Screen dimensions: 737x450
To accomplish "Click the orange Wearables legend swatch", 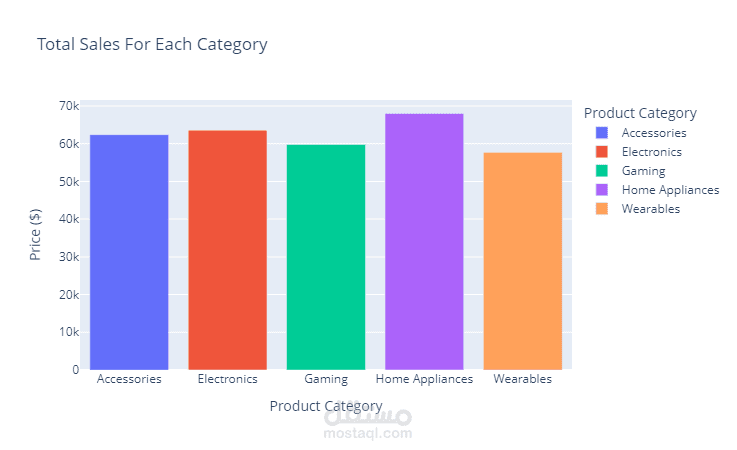I will click(x=602, y=209).
